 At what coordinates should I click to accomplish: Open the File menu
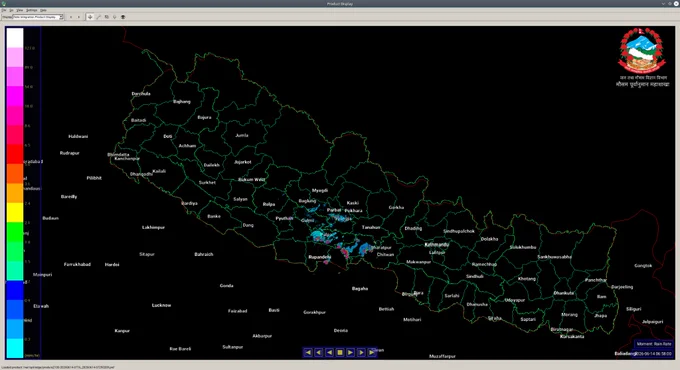(x=4, y=10)
